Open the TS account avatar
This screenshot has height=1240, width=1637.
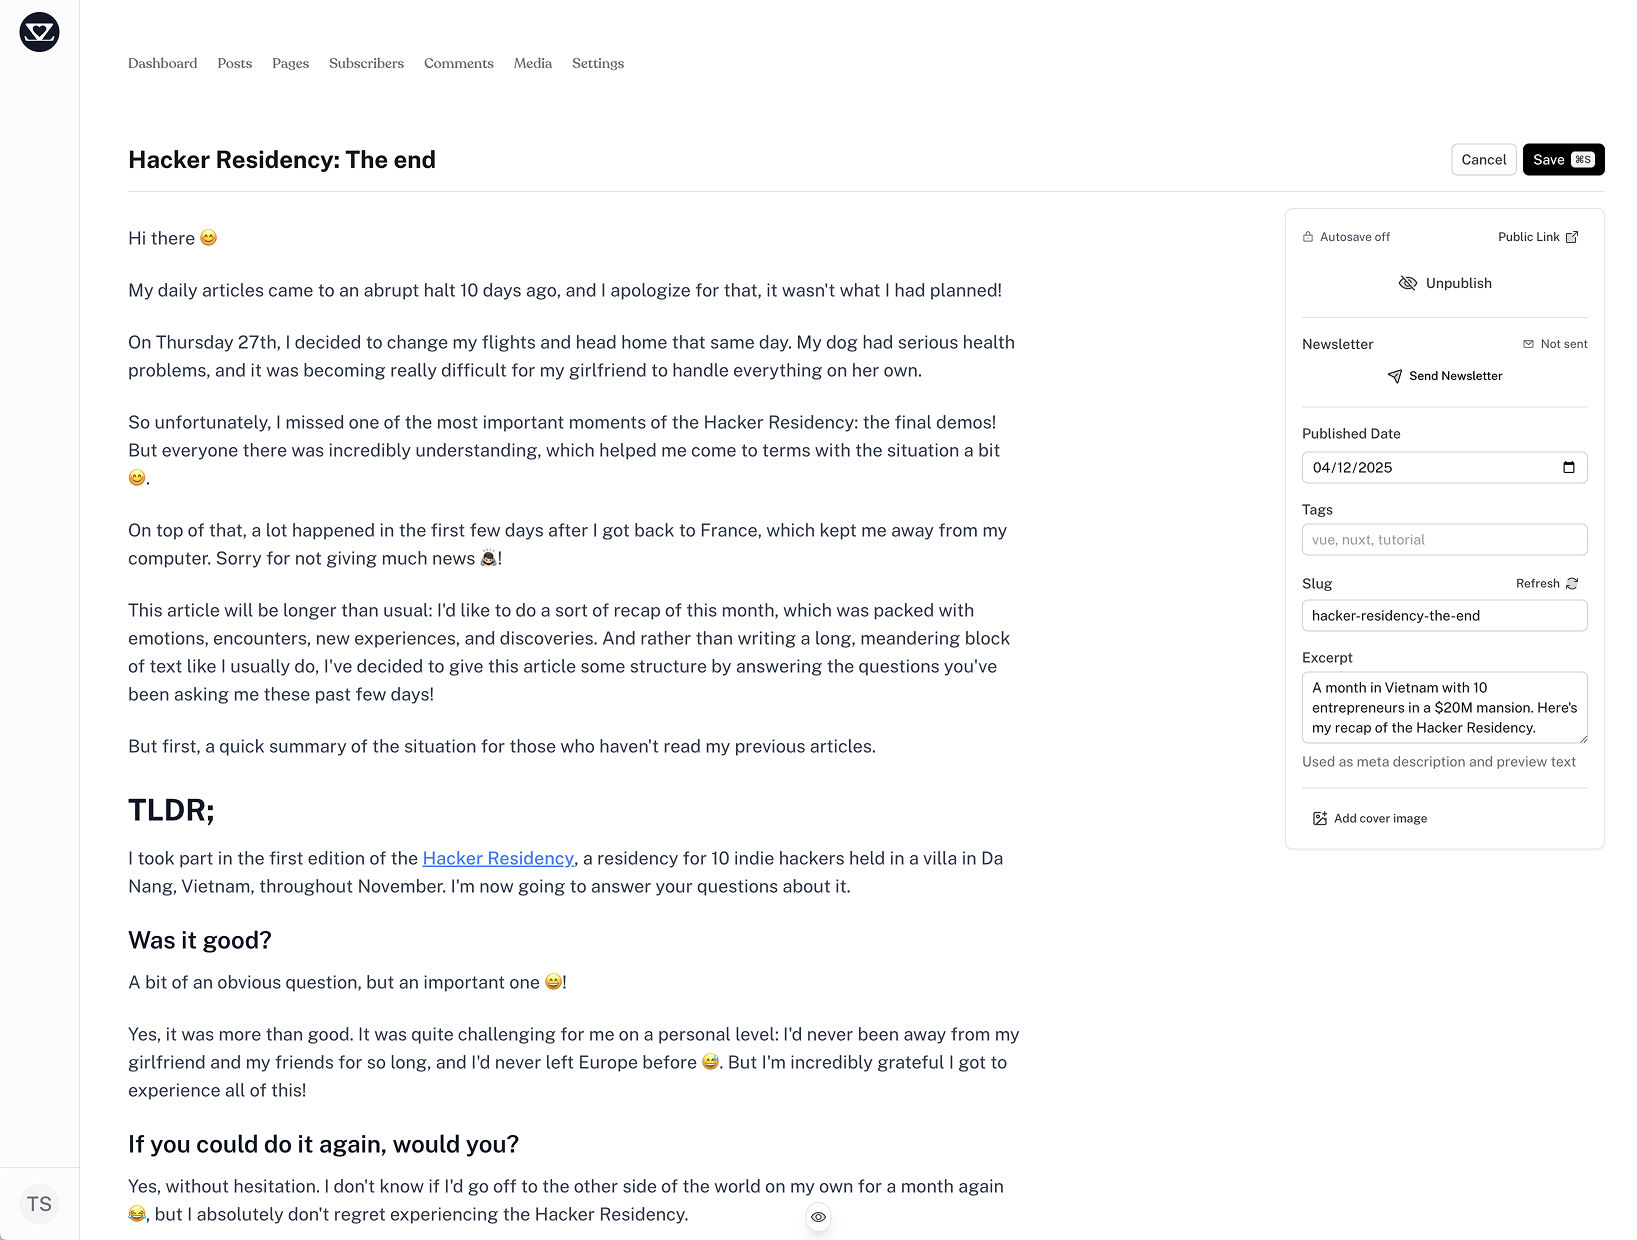(x=39, y=1203)
